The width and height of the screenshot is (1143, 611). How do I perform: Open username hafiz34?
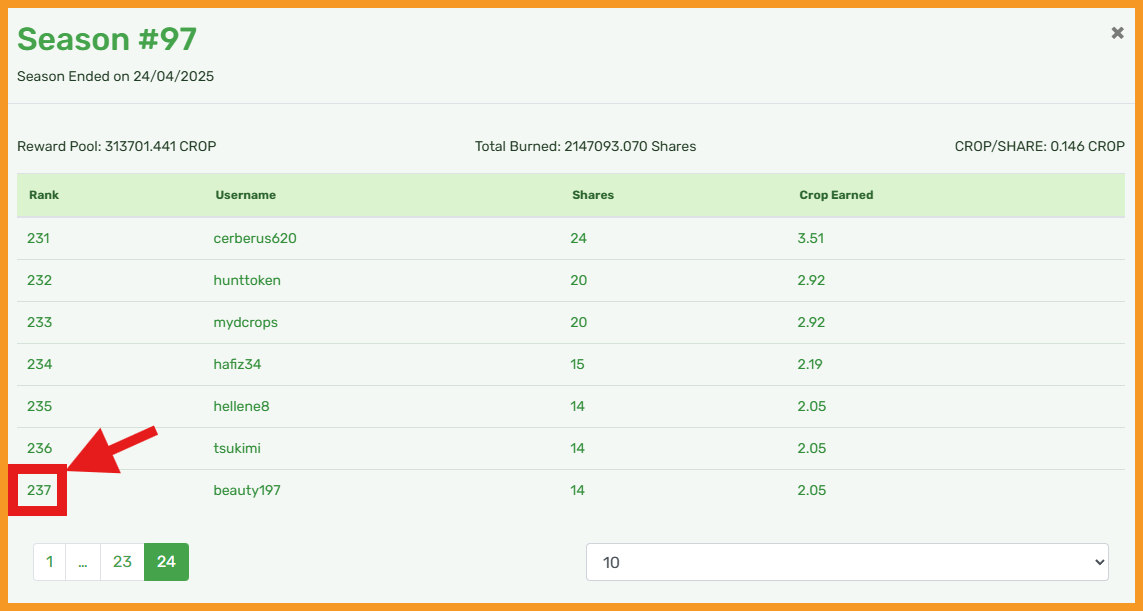click(237, 365)
